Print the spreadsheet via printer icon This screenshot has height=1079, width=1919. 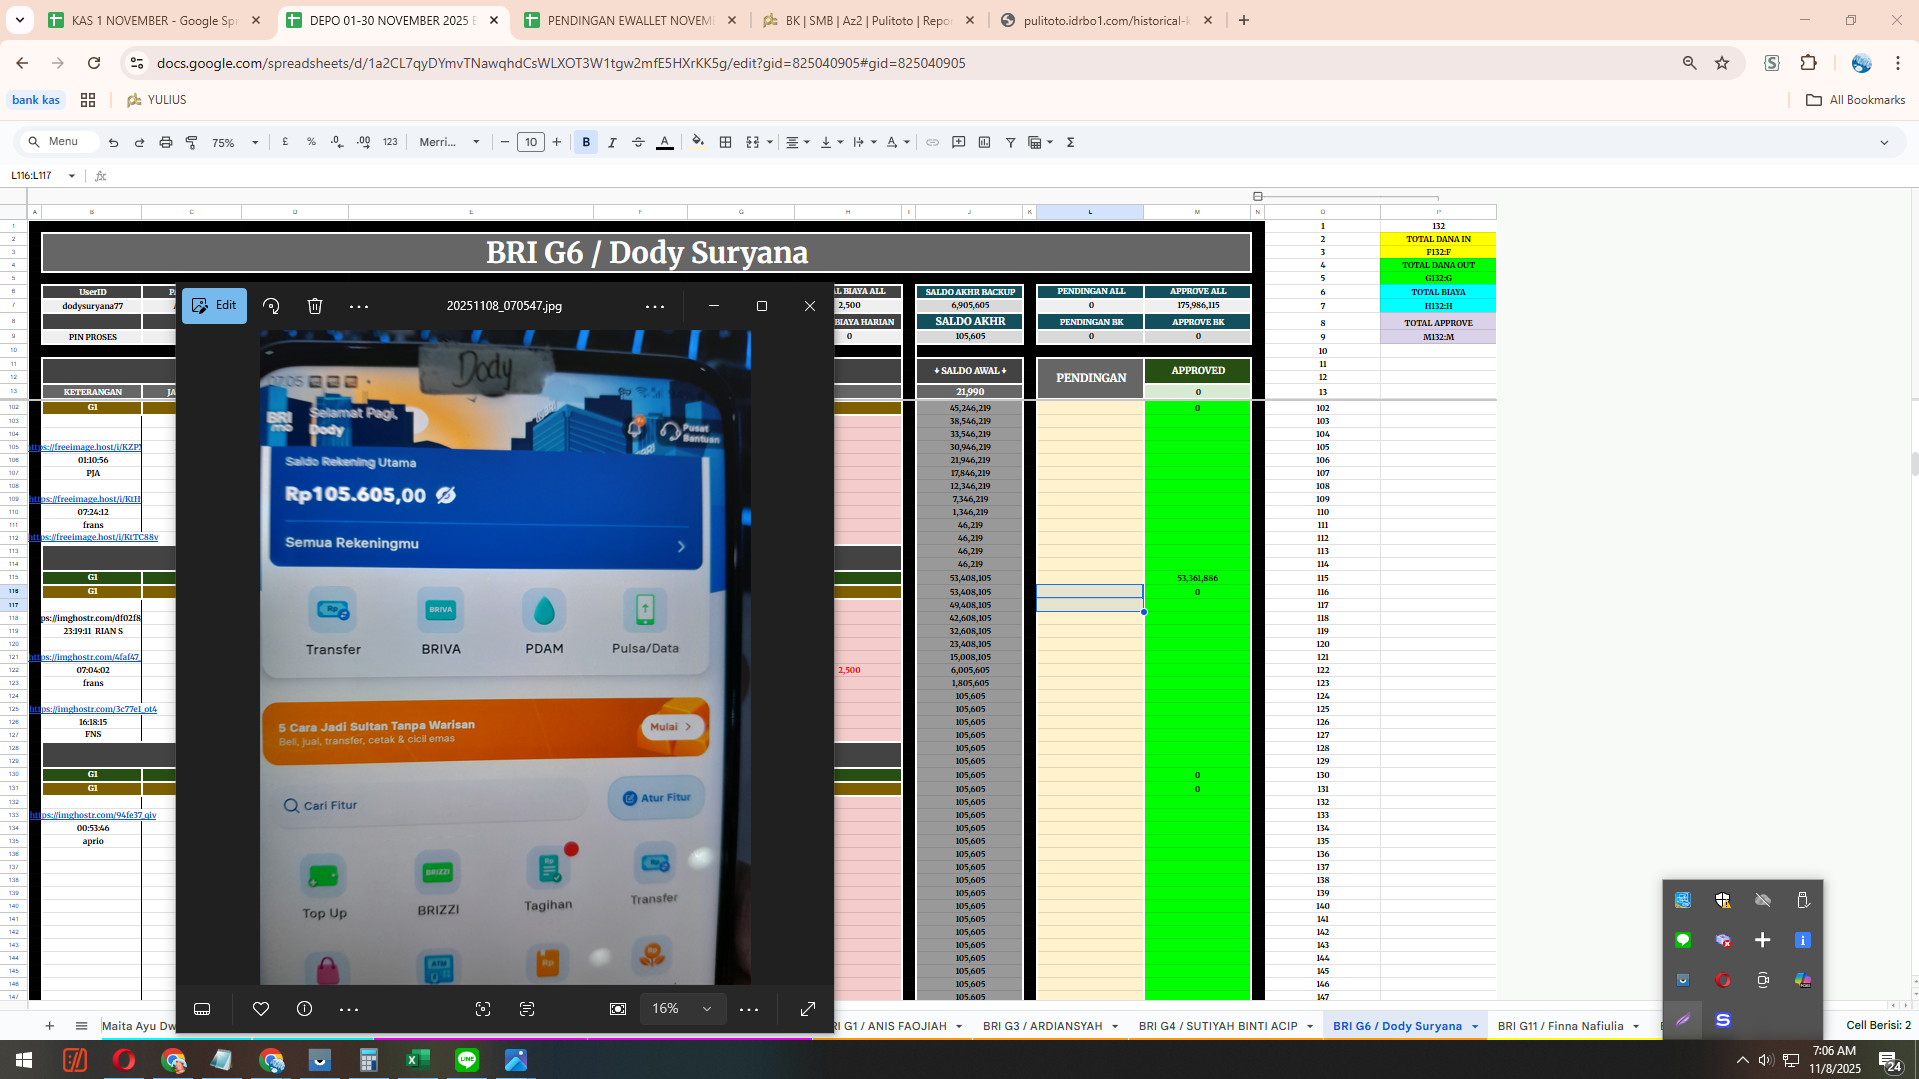point(166,142)
